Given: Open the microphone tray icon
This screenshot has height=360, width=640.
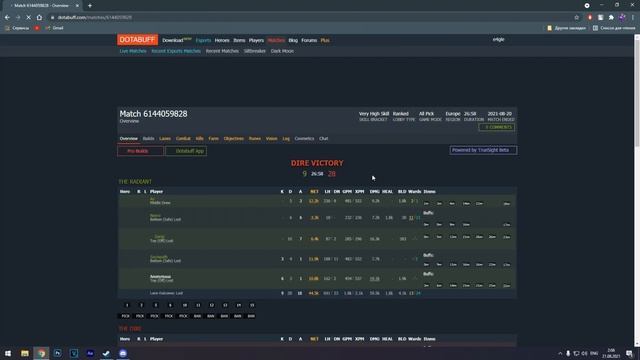Looking at the screenshot, I should click(568, 353).
